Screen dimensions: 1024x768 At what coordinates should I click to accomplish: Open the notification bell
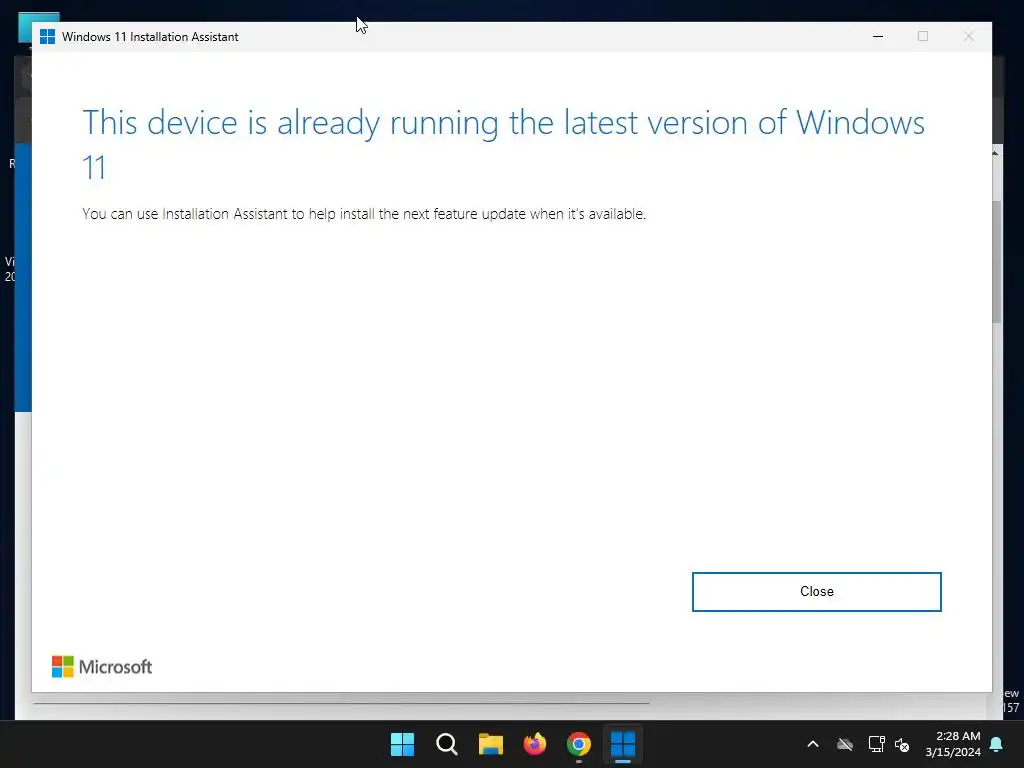997,744
